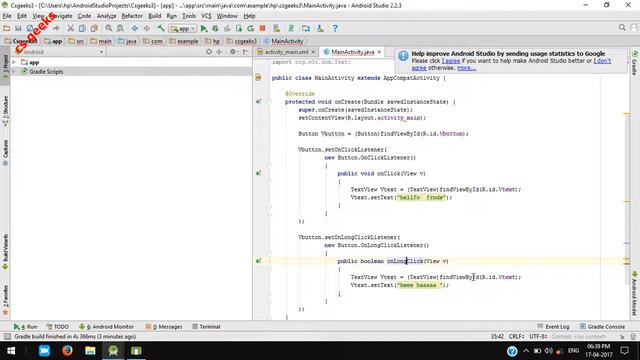Click the Debug app bug icon

tap(216, 28)
